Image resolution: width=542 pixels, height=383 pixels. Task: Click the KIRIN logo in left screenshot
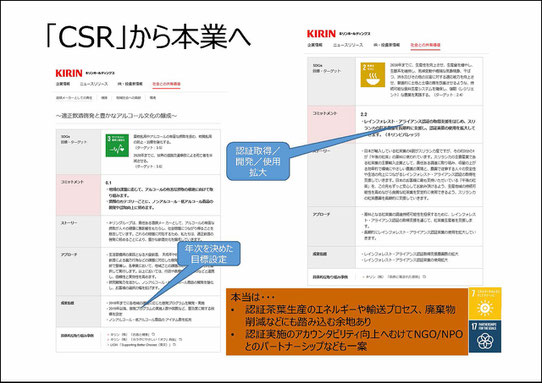[69, 73]
